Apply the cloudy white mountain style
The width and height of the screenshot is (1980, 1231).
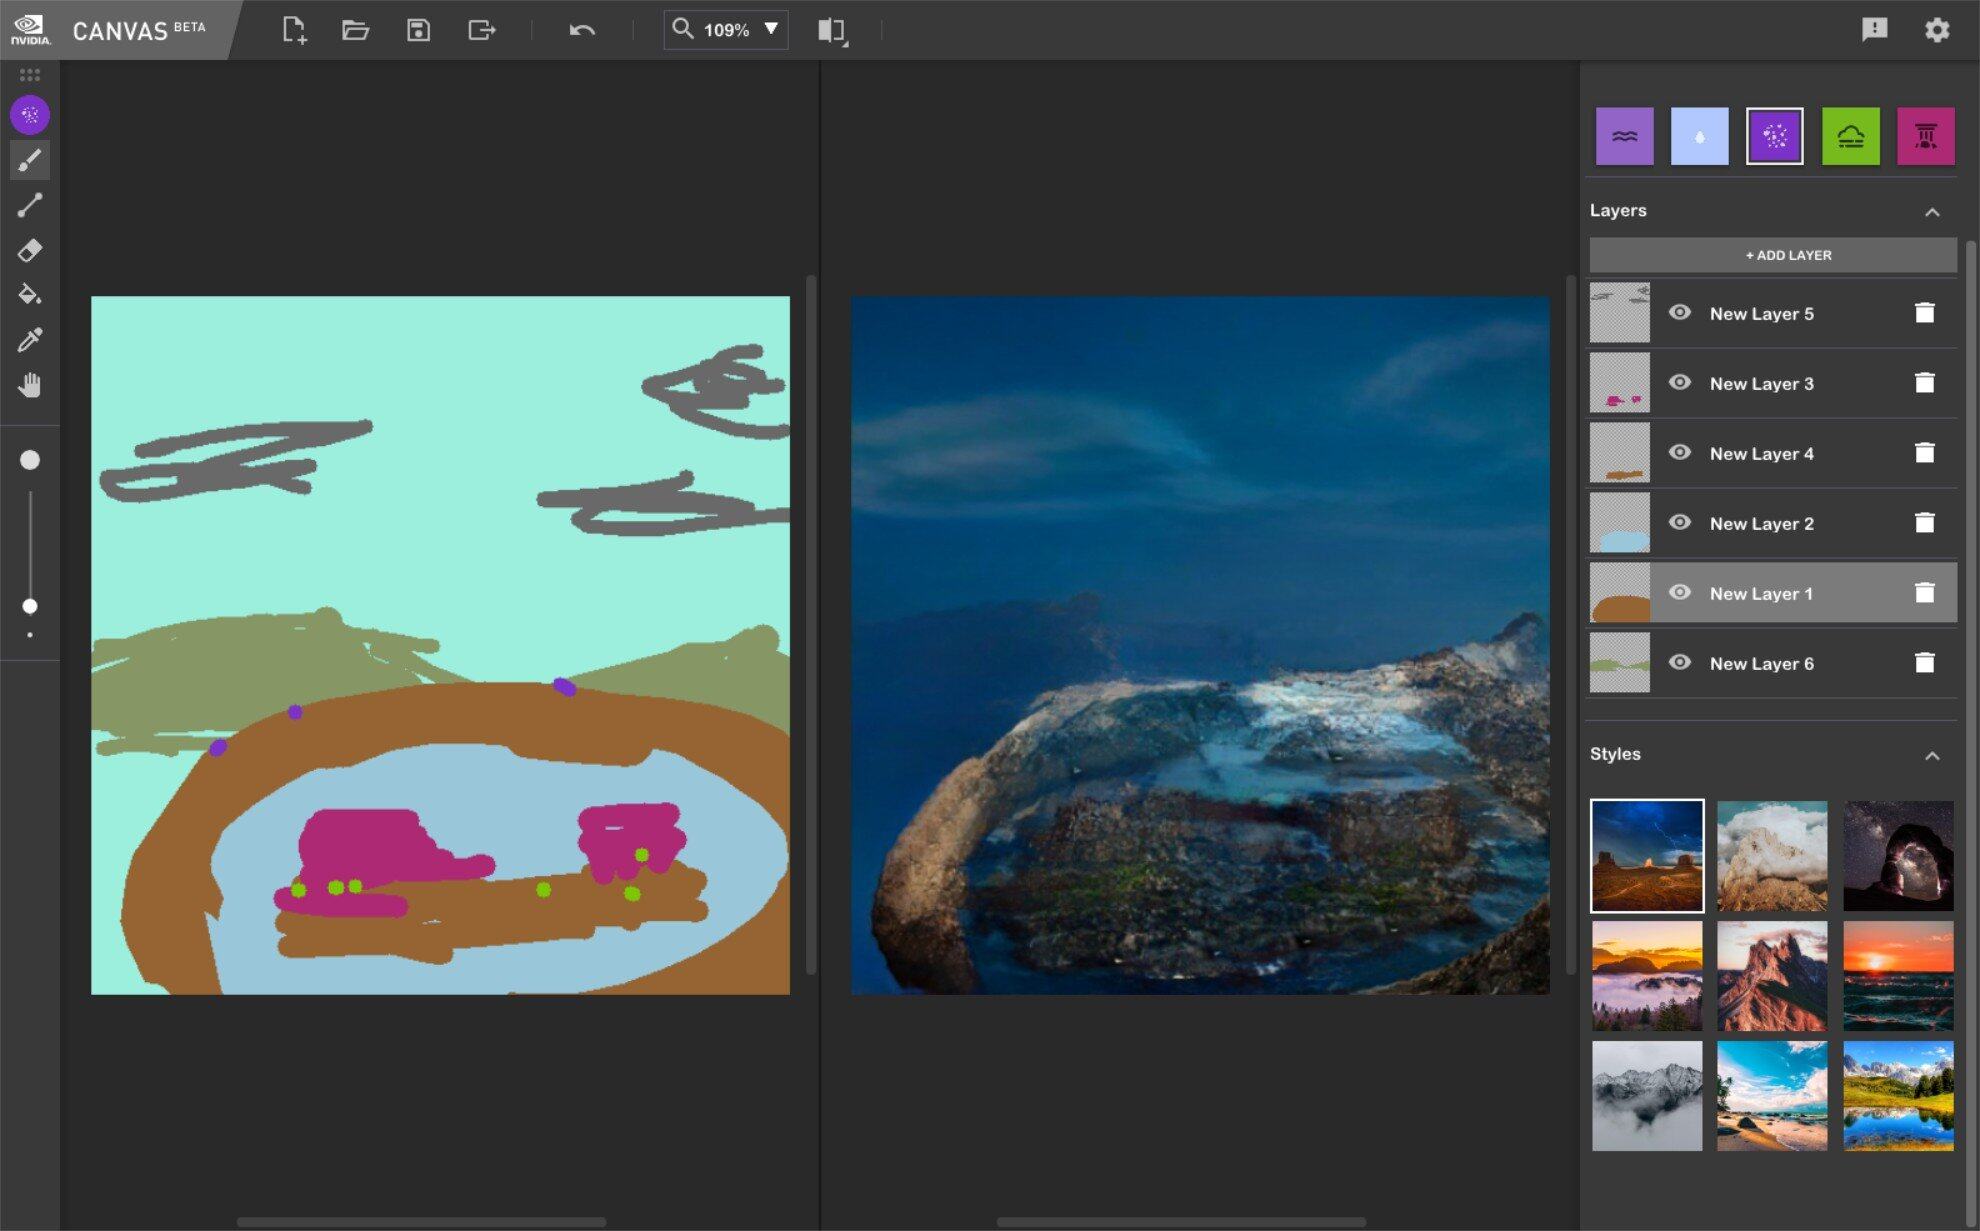(x=1772, y=856)
